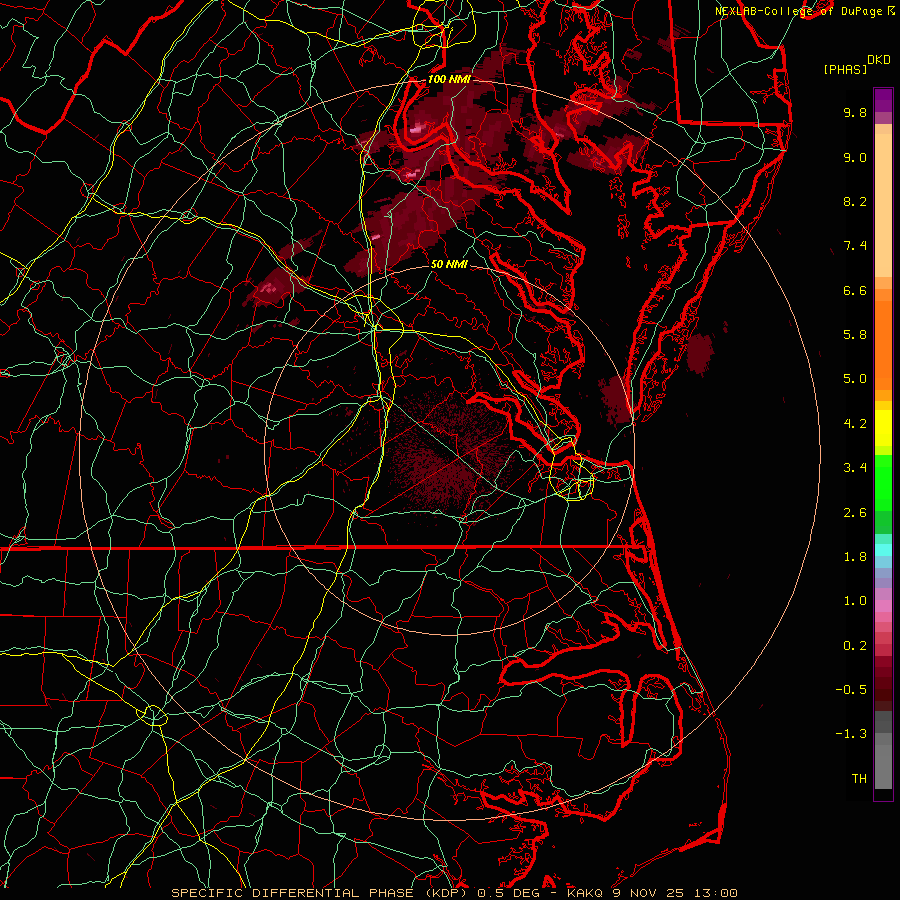The width and height of the screenshot is (900, 900).
Task: Select the 3.4 legend value
Action: coord(855,468)
